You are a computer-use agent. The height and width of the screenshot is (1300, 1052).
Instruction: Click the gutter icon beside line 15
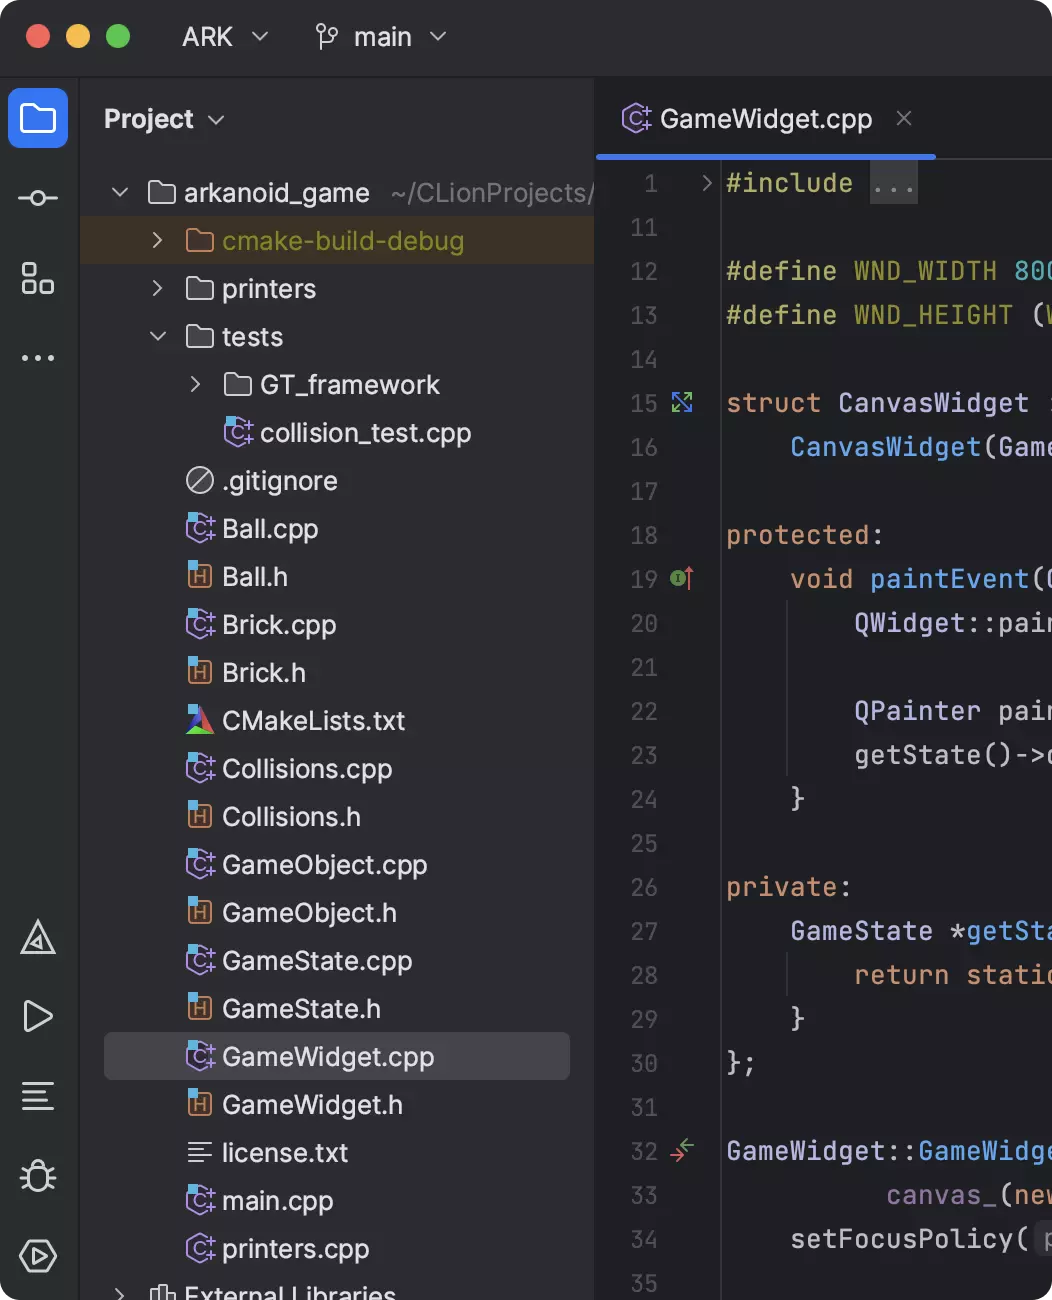[682, 403]
